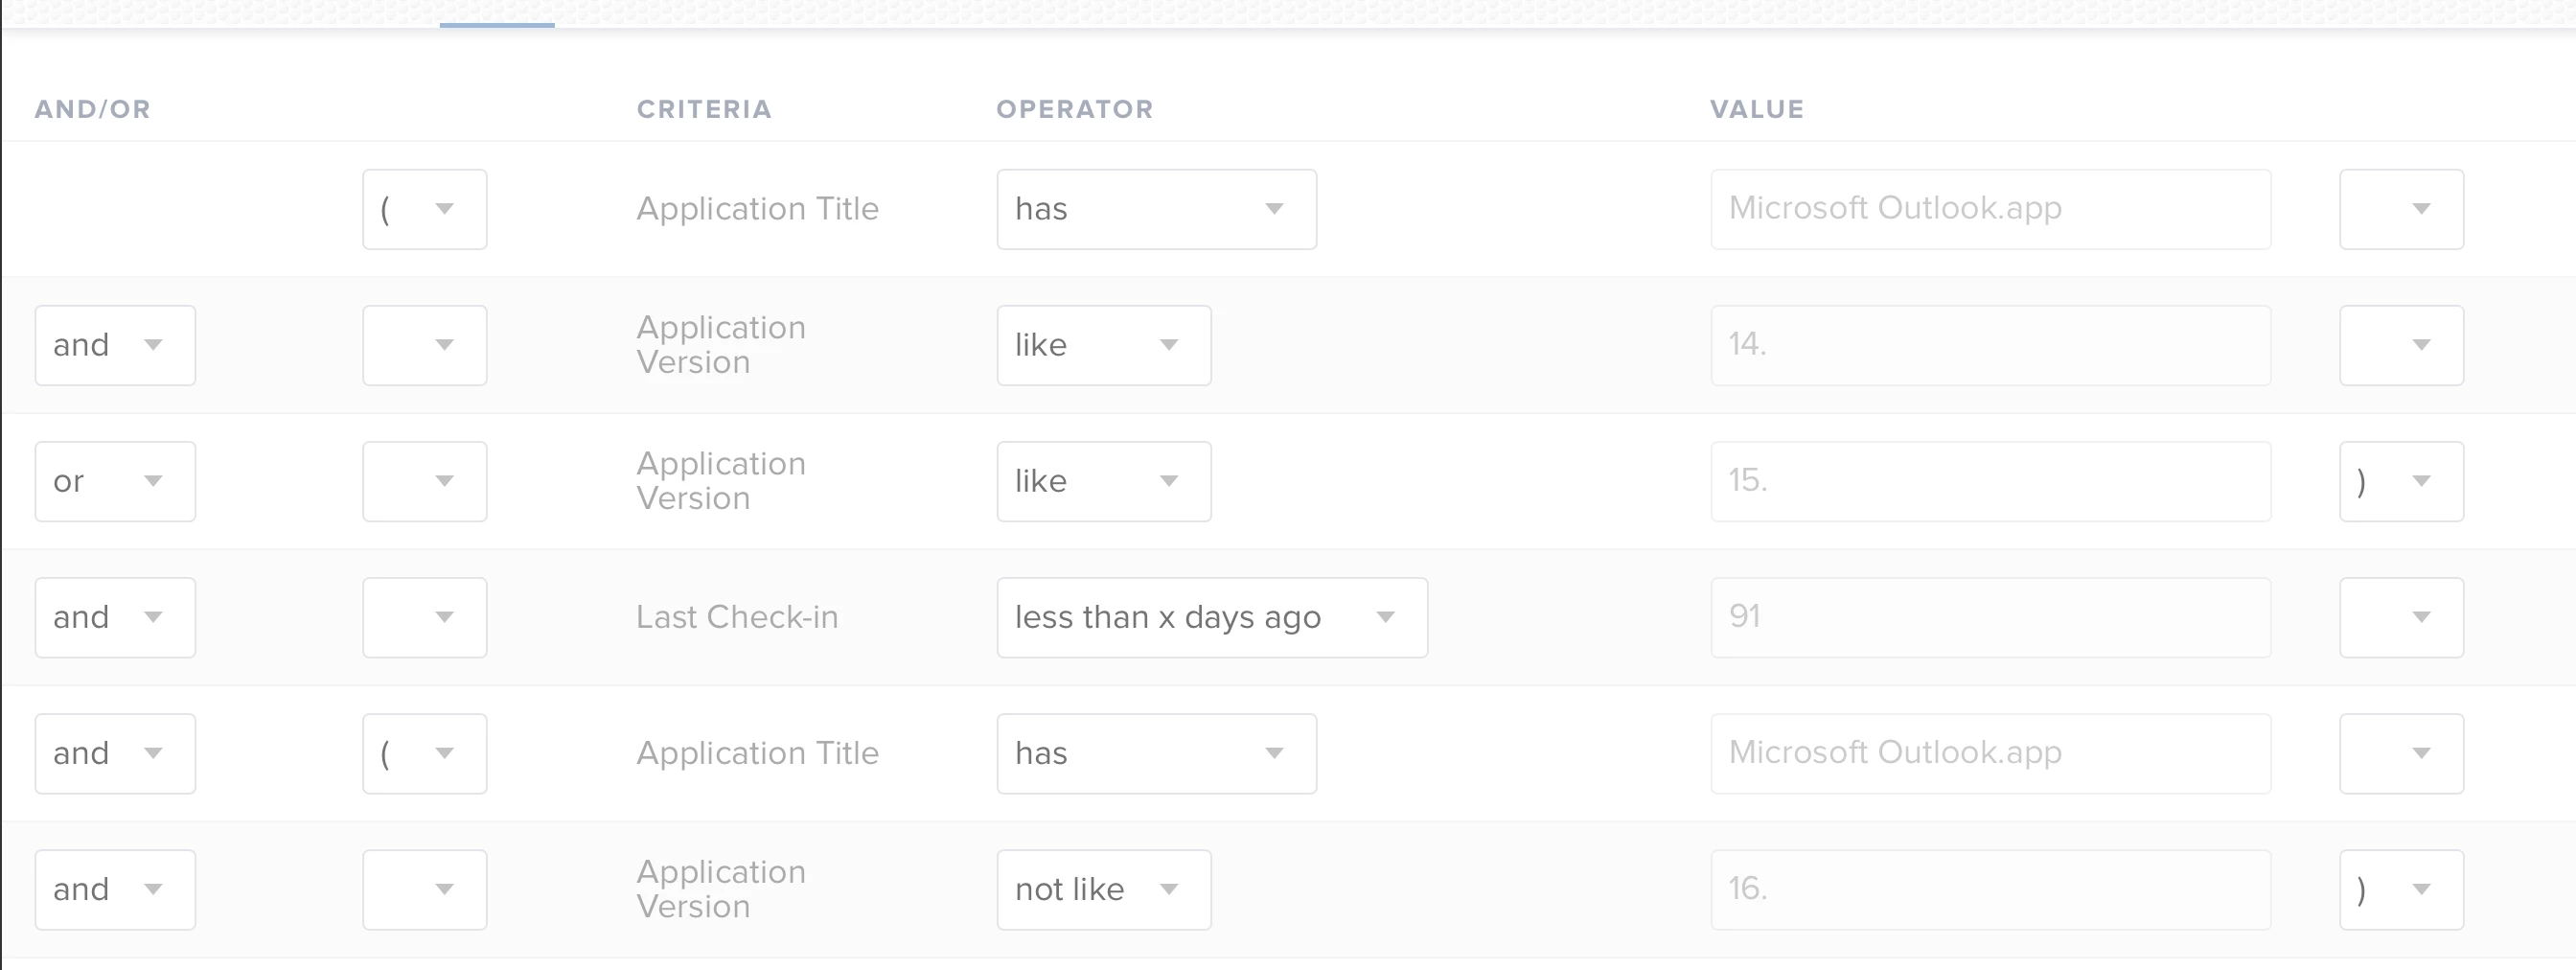Expand the empty opening parenthesis dropdown on the Last Check-in row
This screenshot has height=970, width=2576.
tap(424, 617)
